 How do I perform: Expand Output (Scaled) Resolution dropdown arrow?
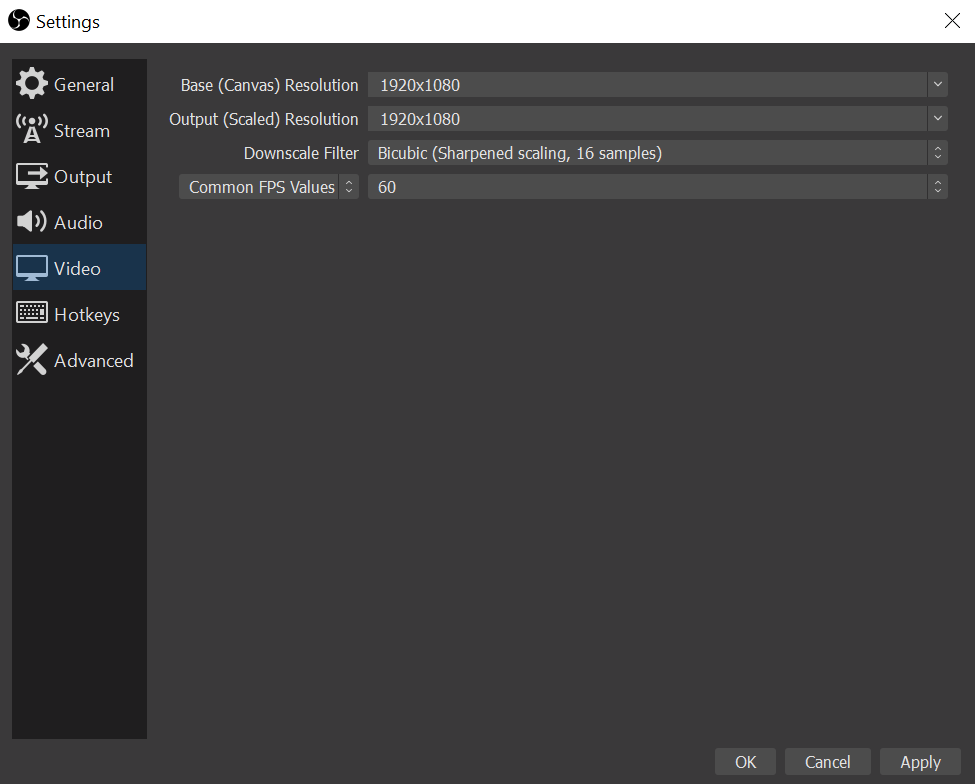(937, 119)
